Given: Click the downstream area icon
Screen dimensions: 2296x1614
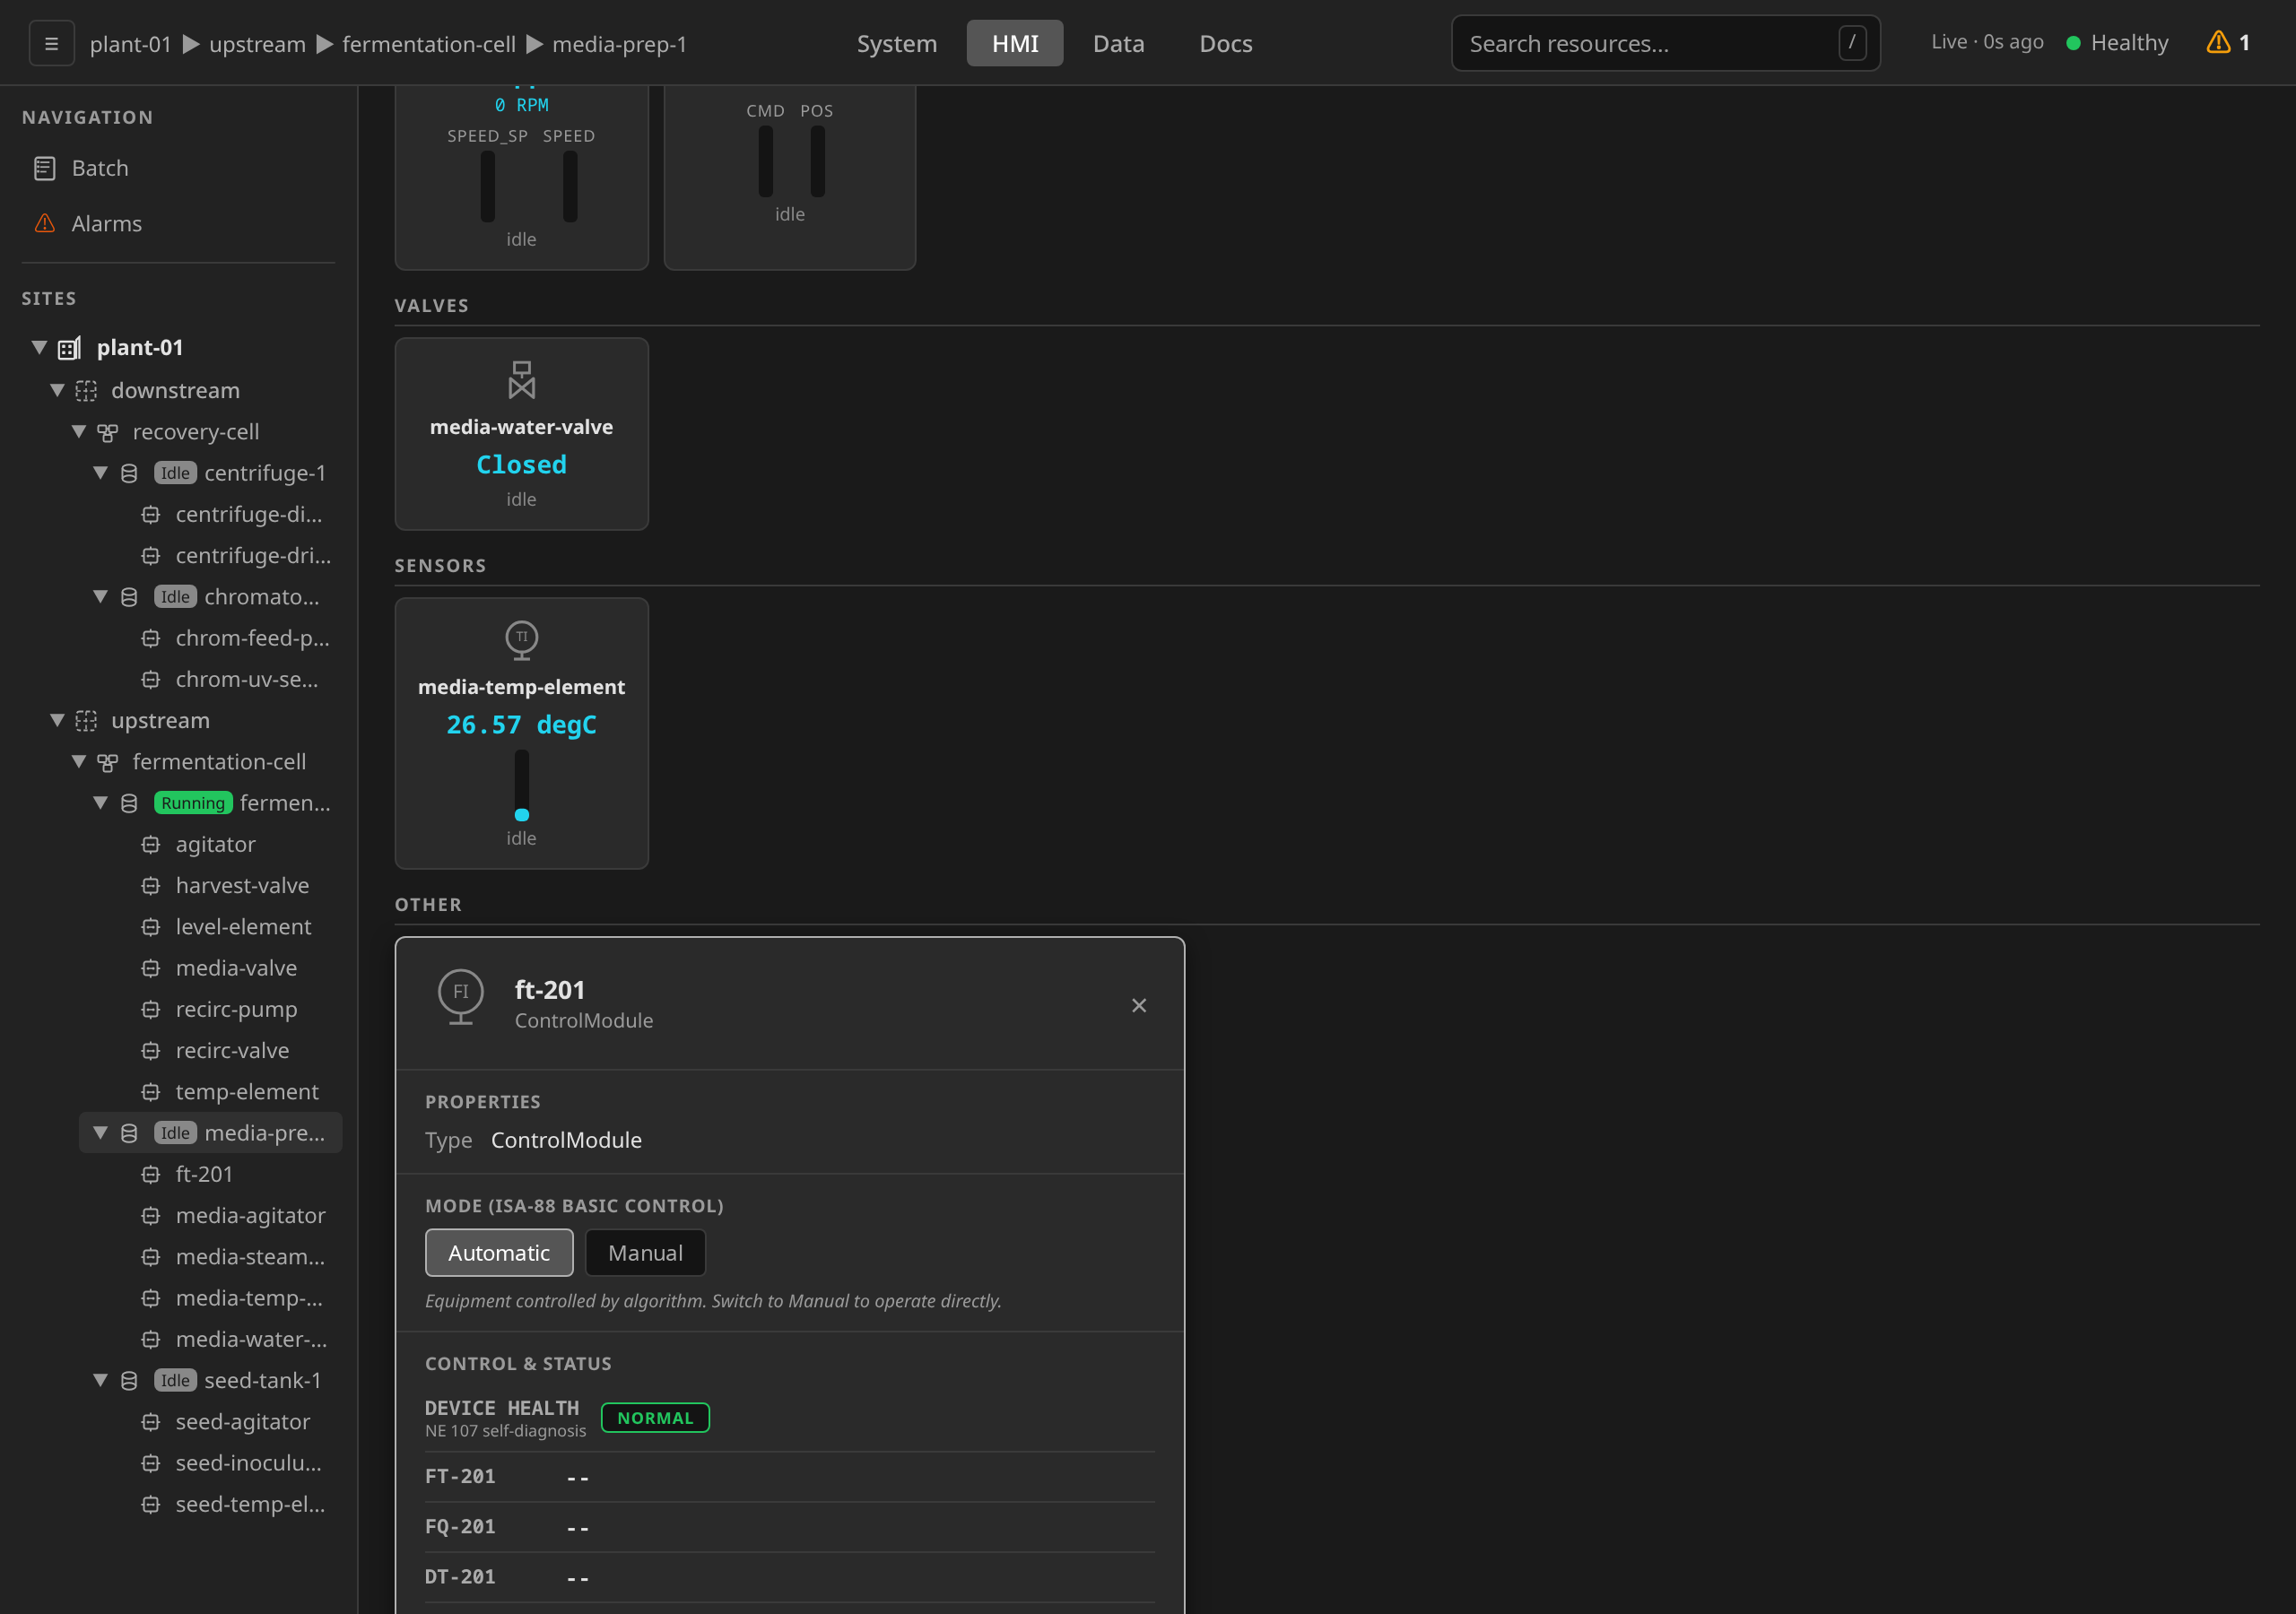Looking at the screenshot, I should click(87, 390).
